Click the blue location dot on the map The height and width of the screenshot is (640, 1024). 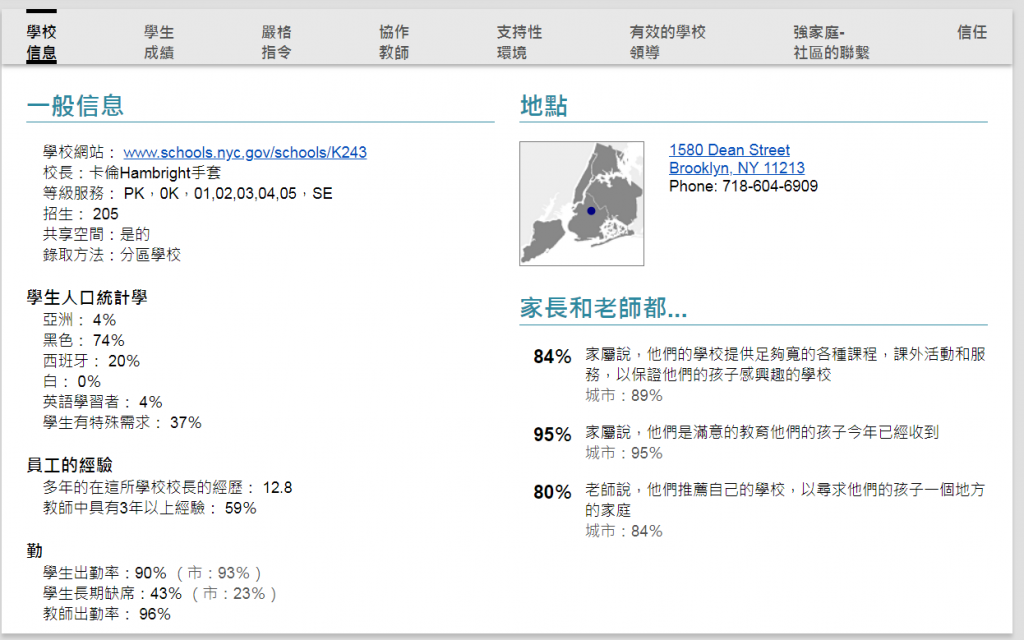pyautogui.click(x=591, y=211)
